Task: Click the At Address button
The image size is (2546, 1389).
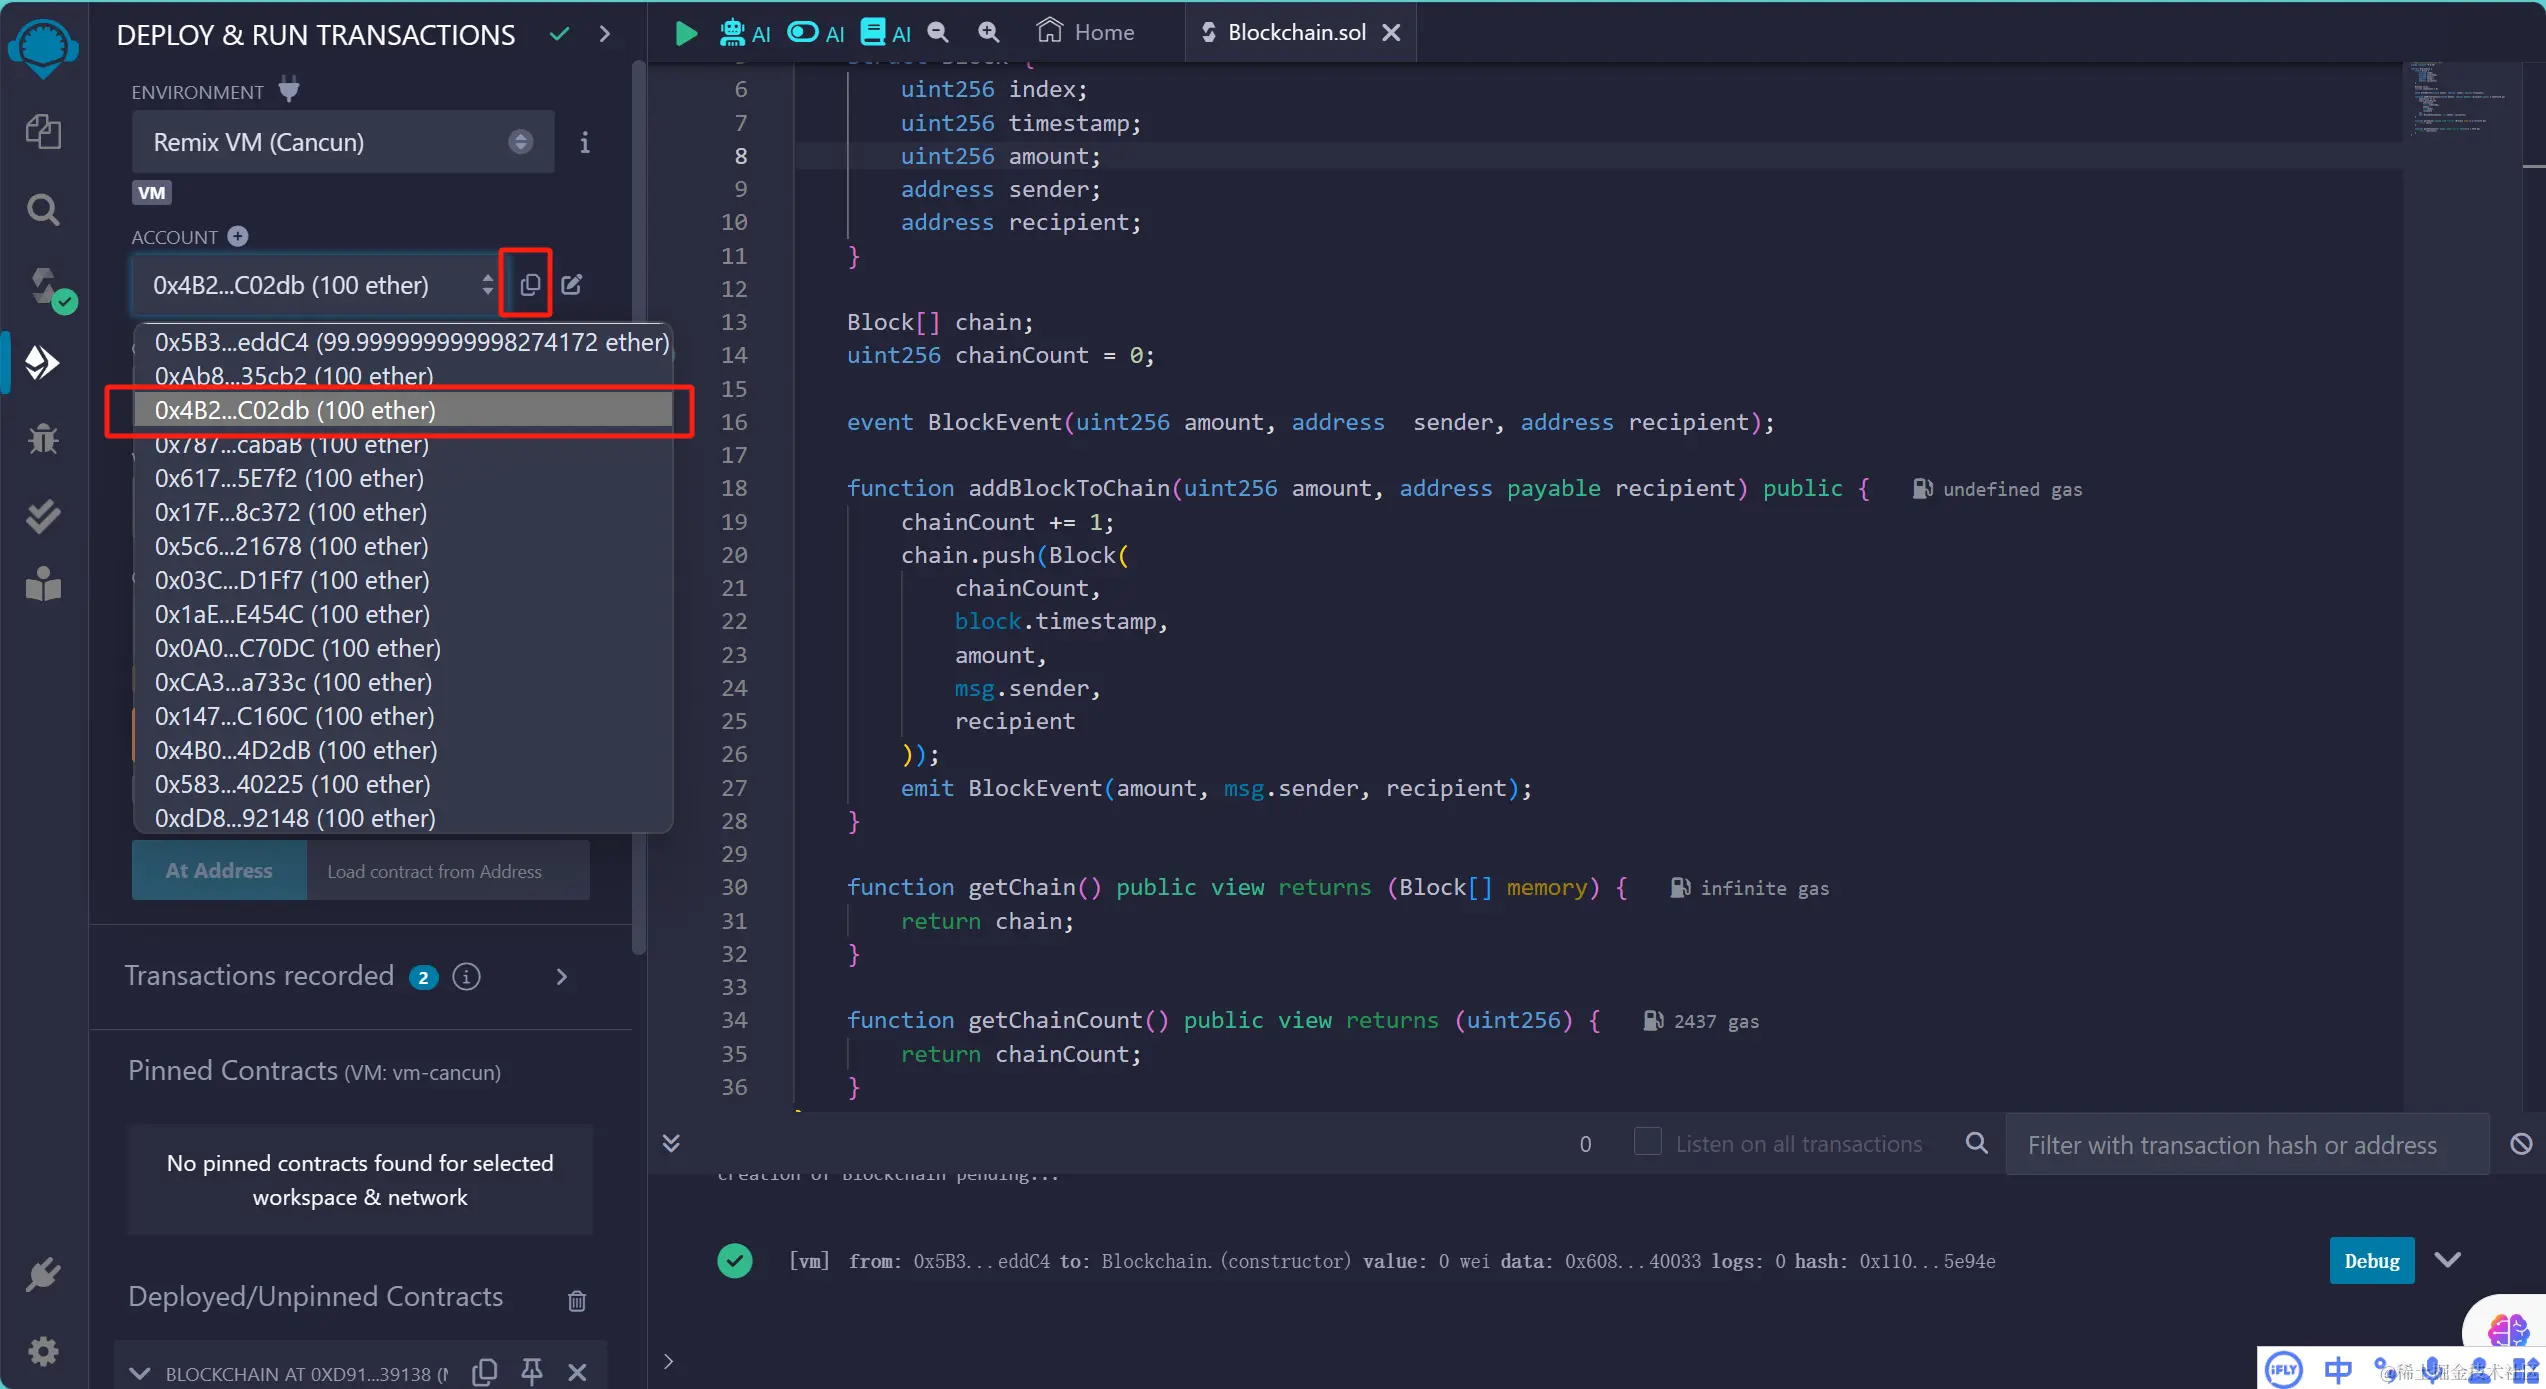Action: tap(219, 870)
